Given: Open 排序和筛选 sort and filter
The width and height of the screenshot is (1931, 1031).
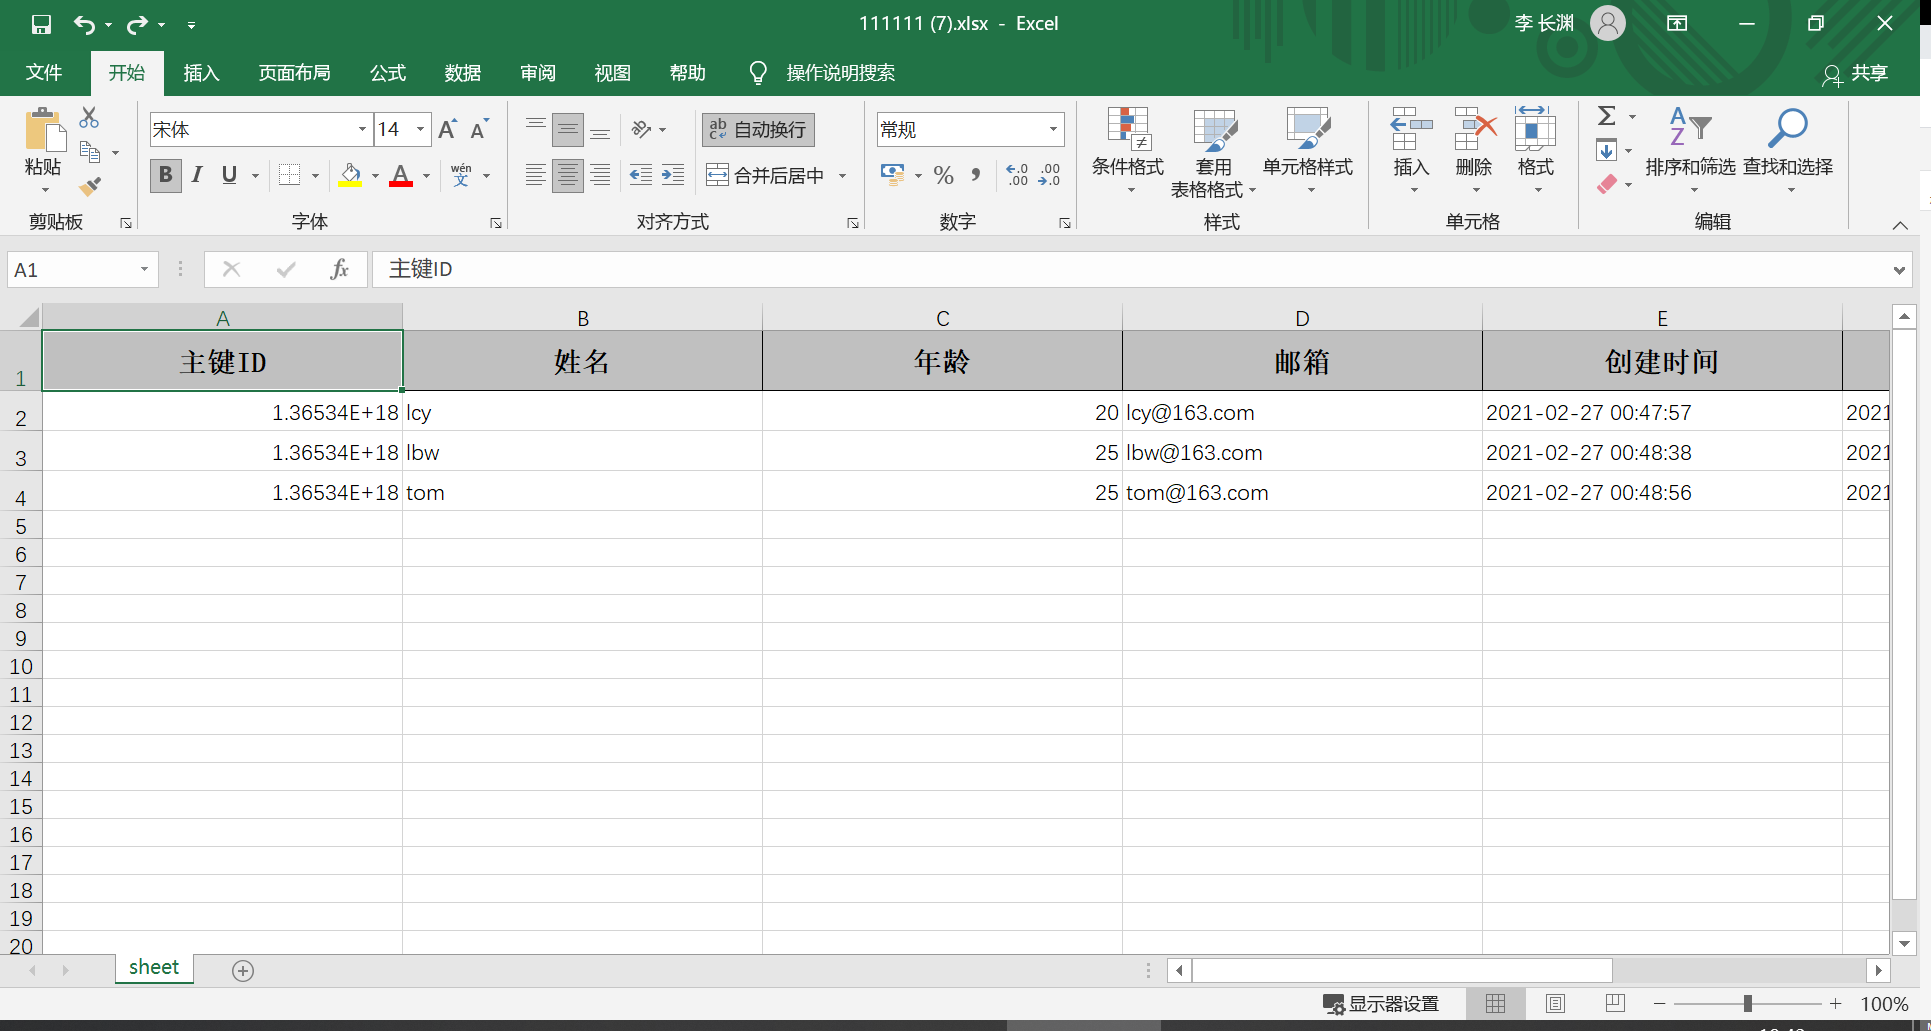Looking at the screenshot, I should [1690, 150].
